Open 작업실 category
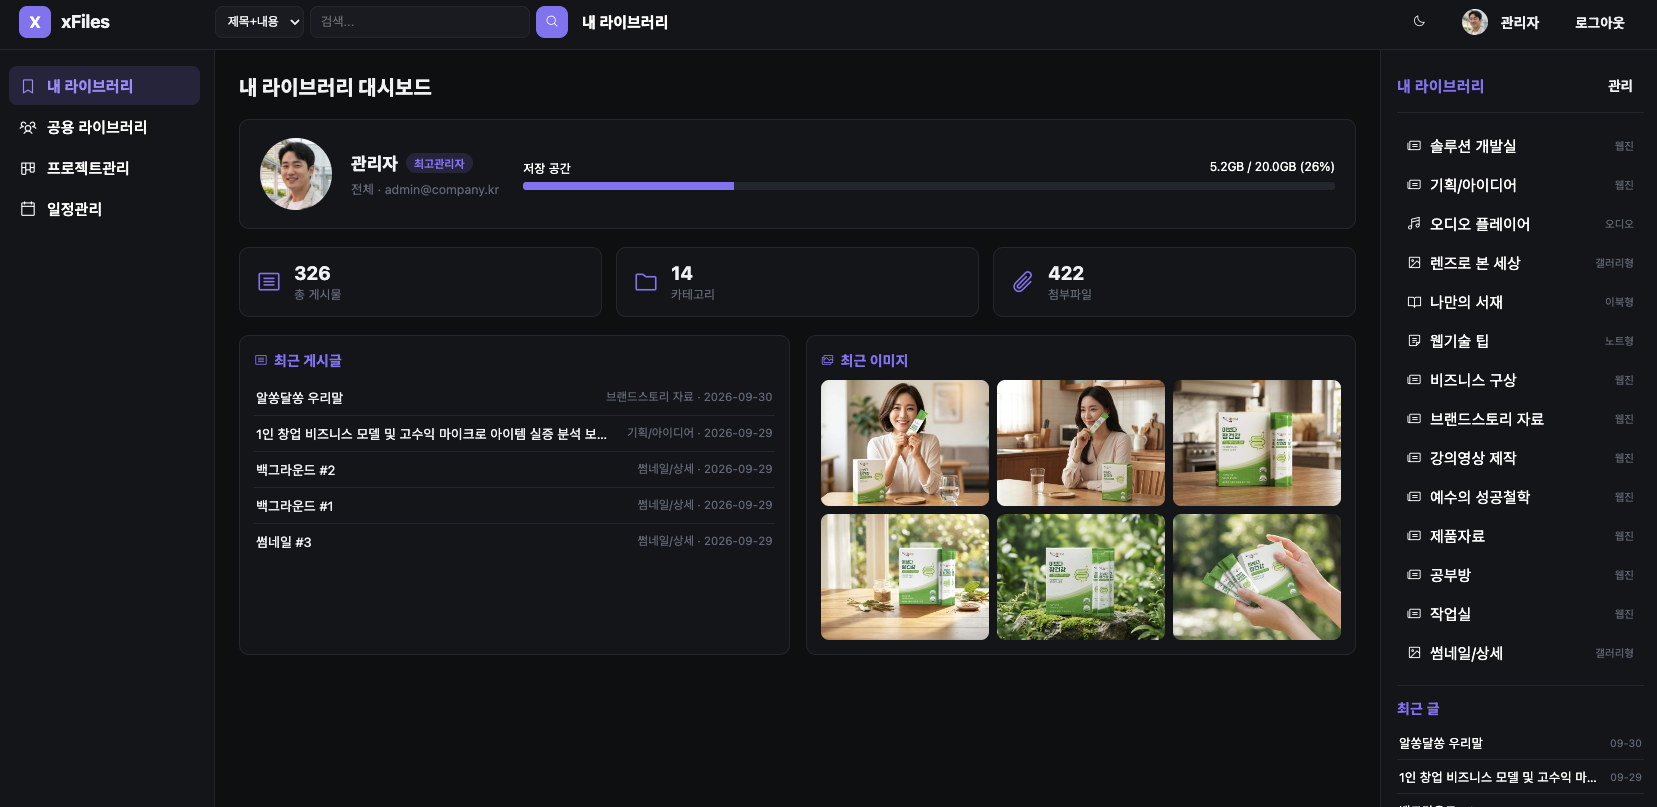 [1520, 614]
